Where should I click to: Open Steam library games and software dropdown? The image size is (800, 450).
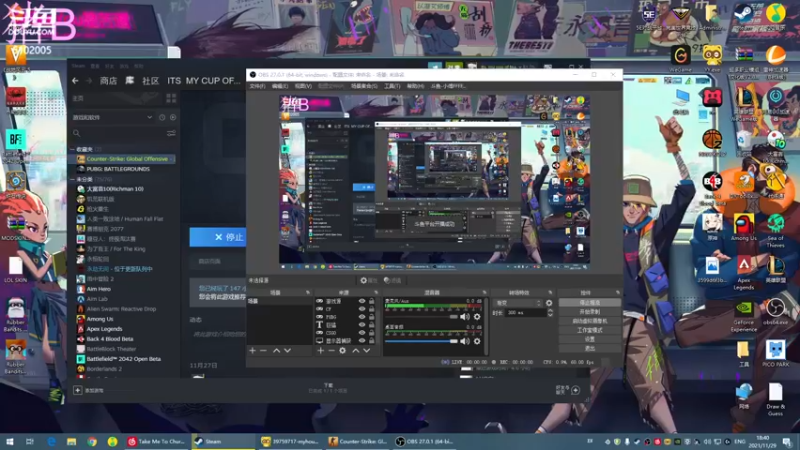pyautogui.click(x=112, y=117)
